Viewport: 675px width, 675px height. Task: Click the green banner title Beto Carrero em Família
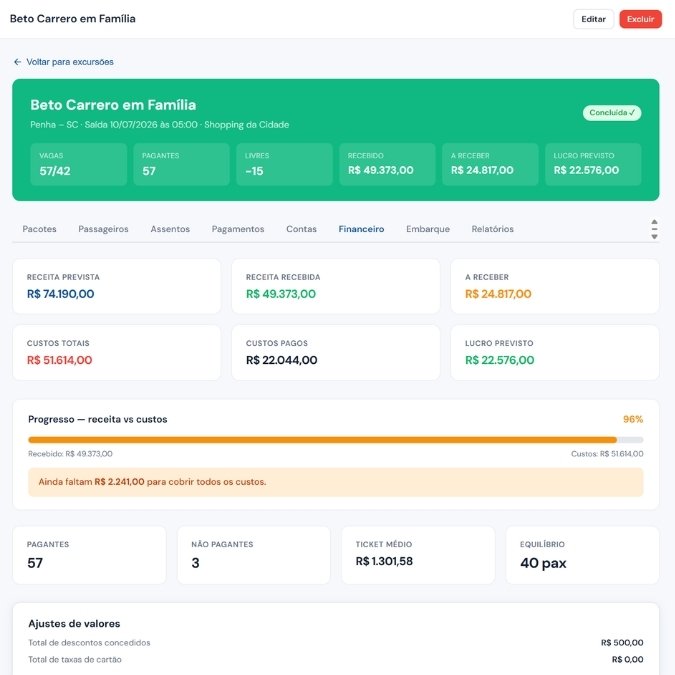[x=113, y=105]
